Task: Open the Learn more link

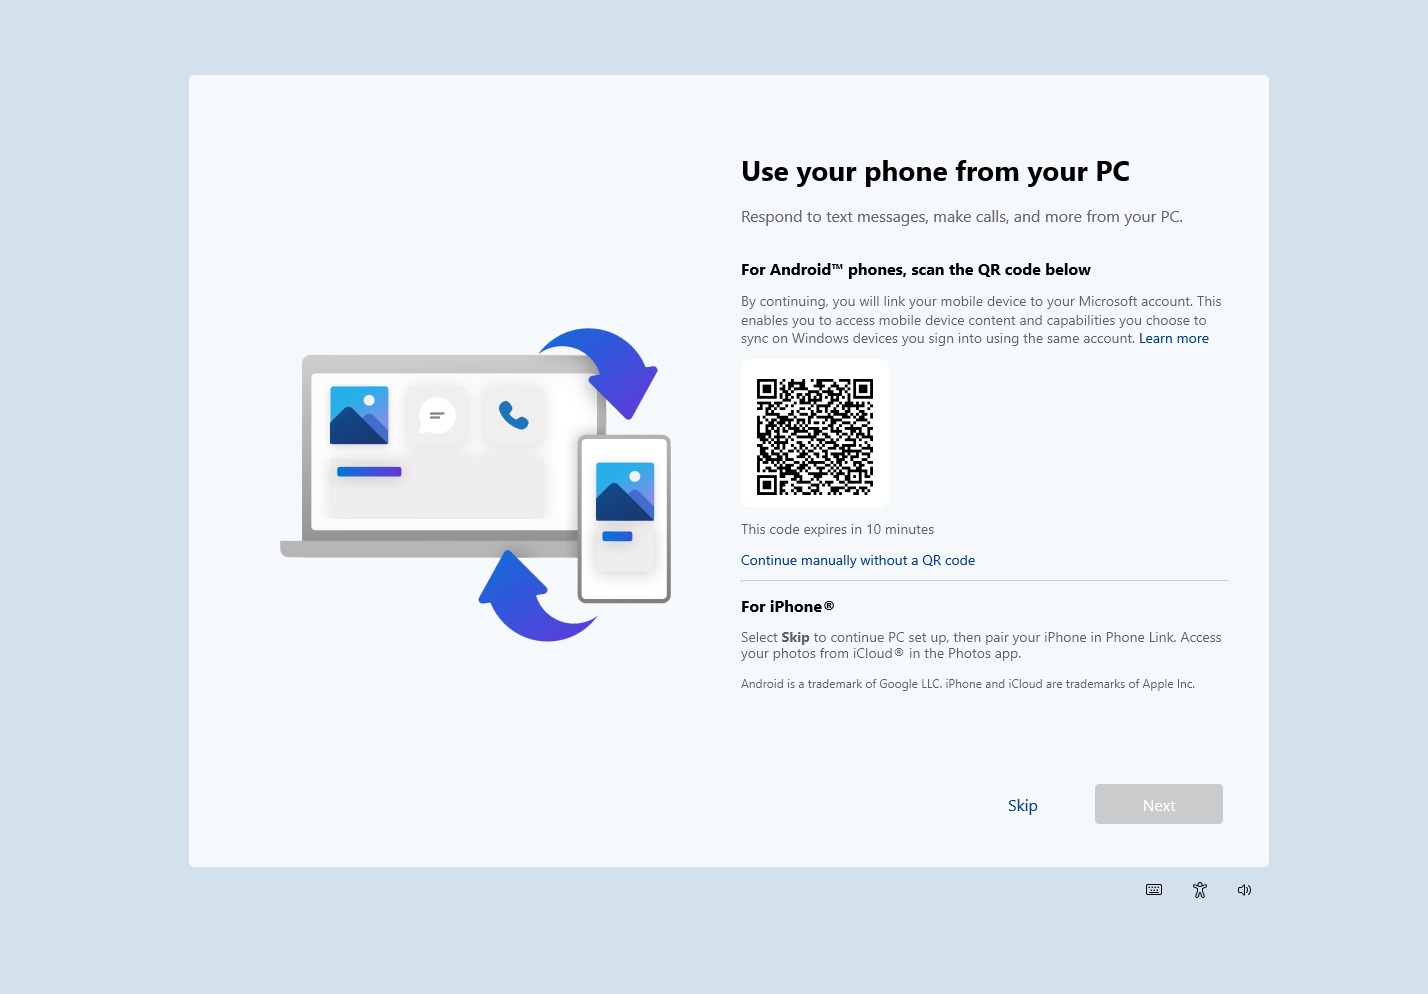Action: coord(1173,339)
